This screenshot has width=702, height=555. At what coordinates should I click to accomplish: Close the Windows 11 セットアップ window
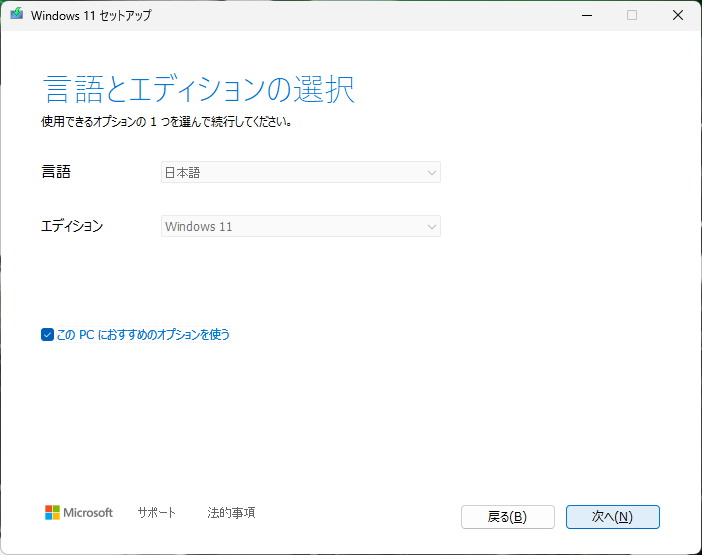click(x=678, y=15)
